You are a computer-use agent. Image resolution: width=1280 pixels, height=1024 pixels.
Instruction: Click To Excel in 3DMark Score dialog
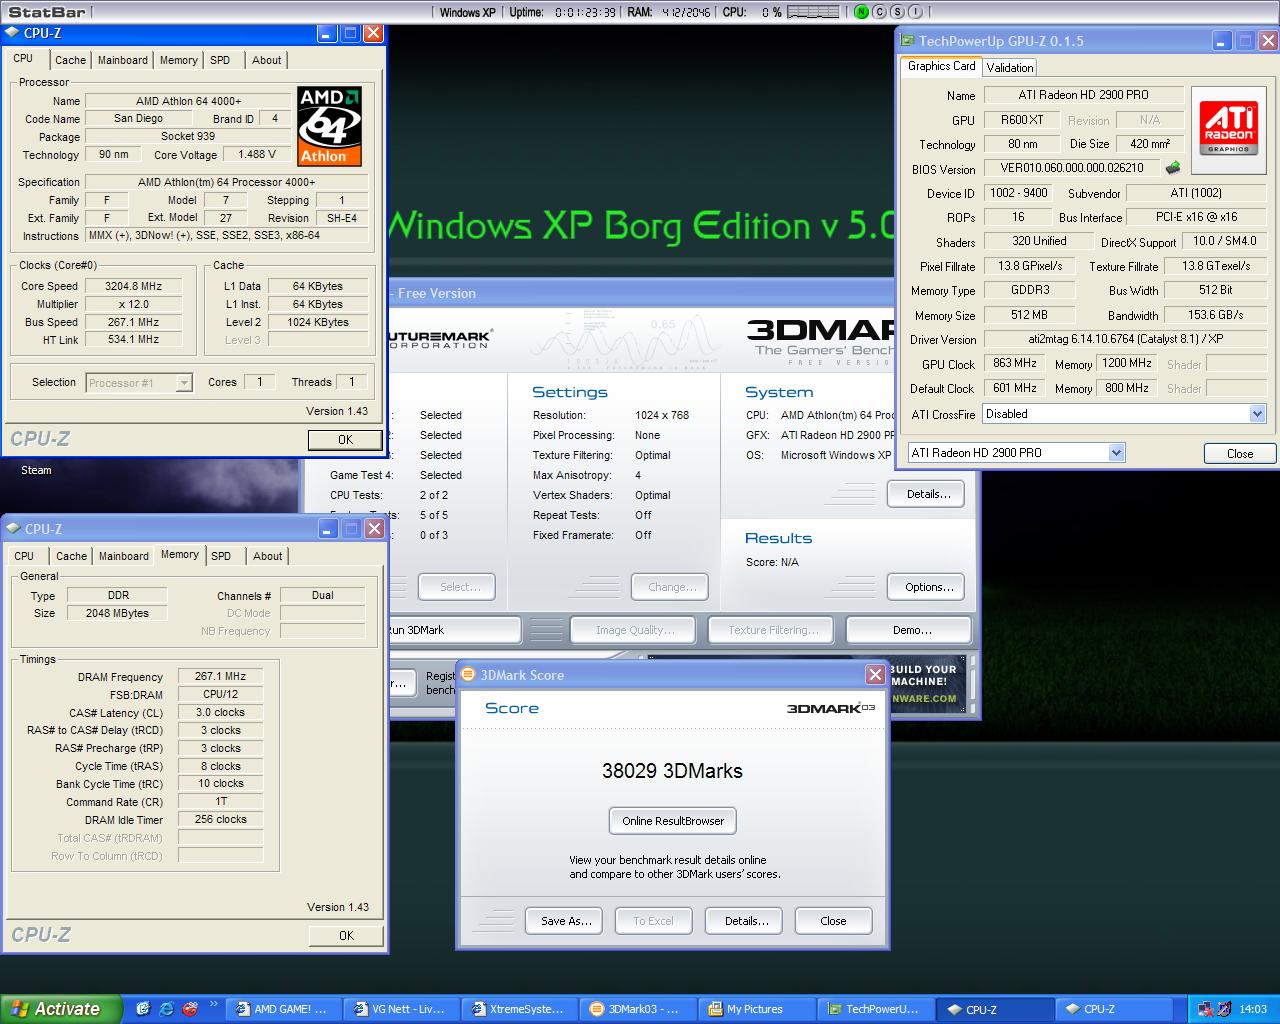click(x=654, y=921)
